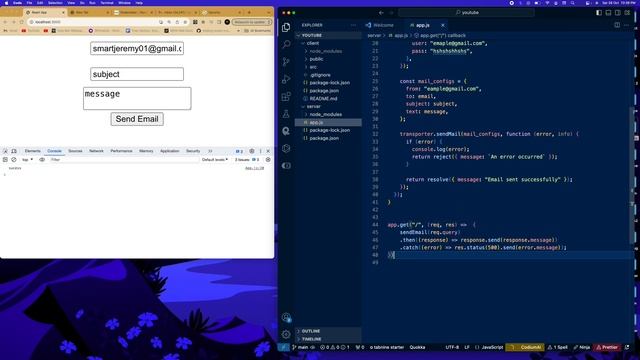Close the DevTools panel
Viewport: 640px width, 360px height.
[268, 151]
